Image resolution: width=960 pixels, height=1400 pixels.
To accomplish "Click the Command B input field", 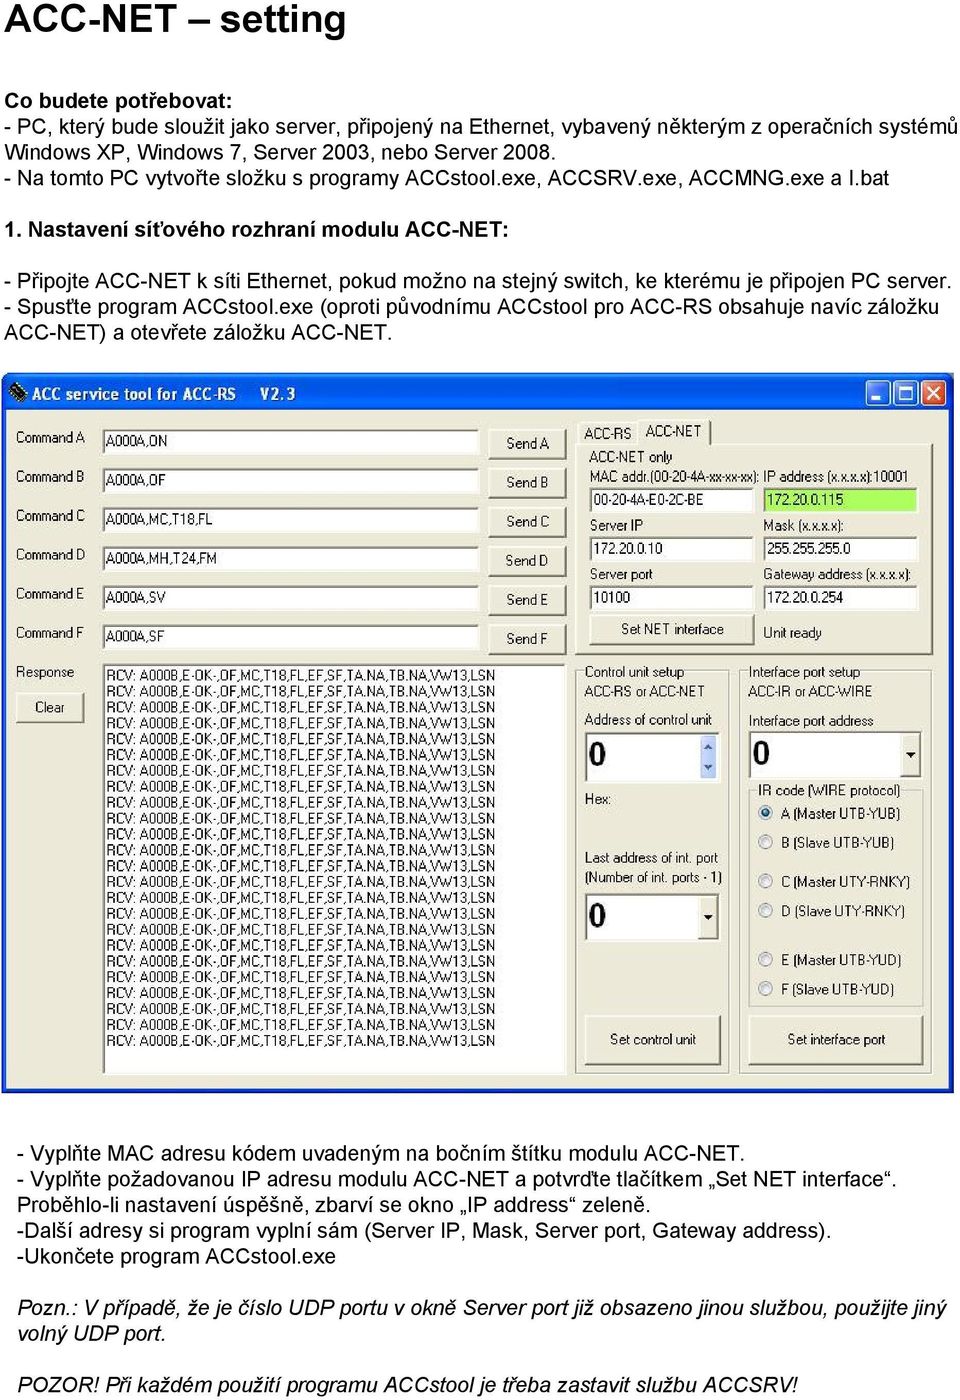I will coord(291,480).
